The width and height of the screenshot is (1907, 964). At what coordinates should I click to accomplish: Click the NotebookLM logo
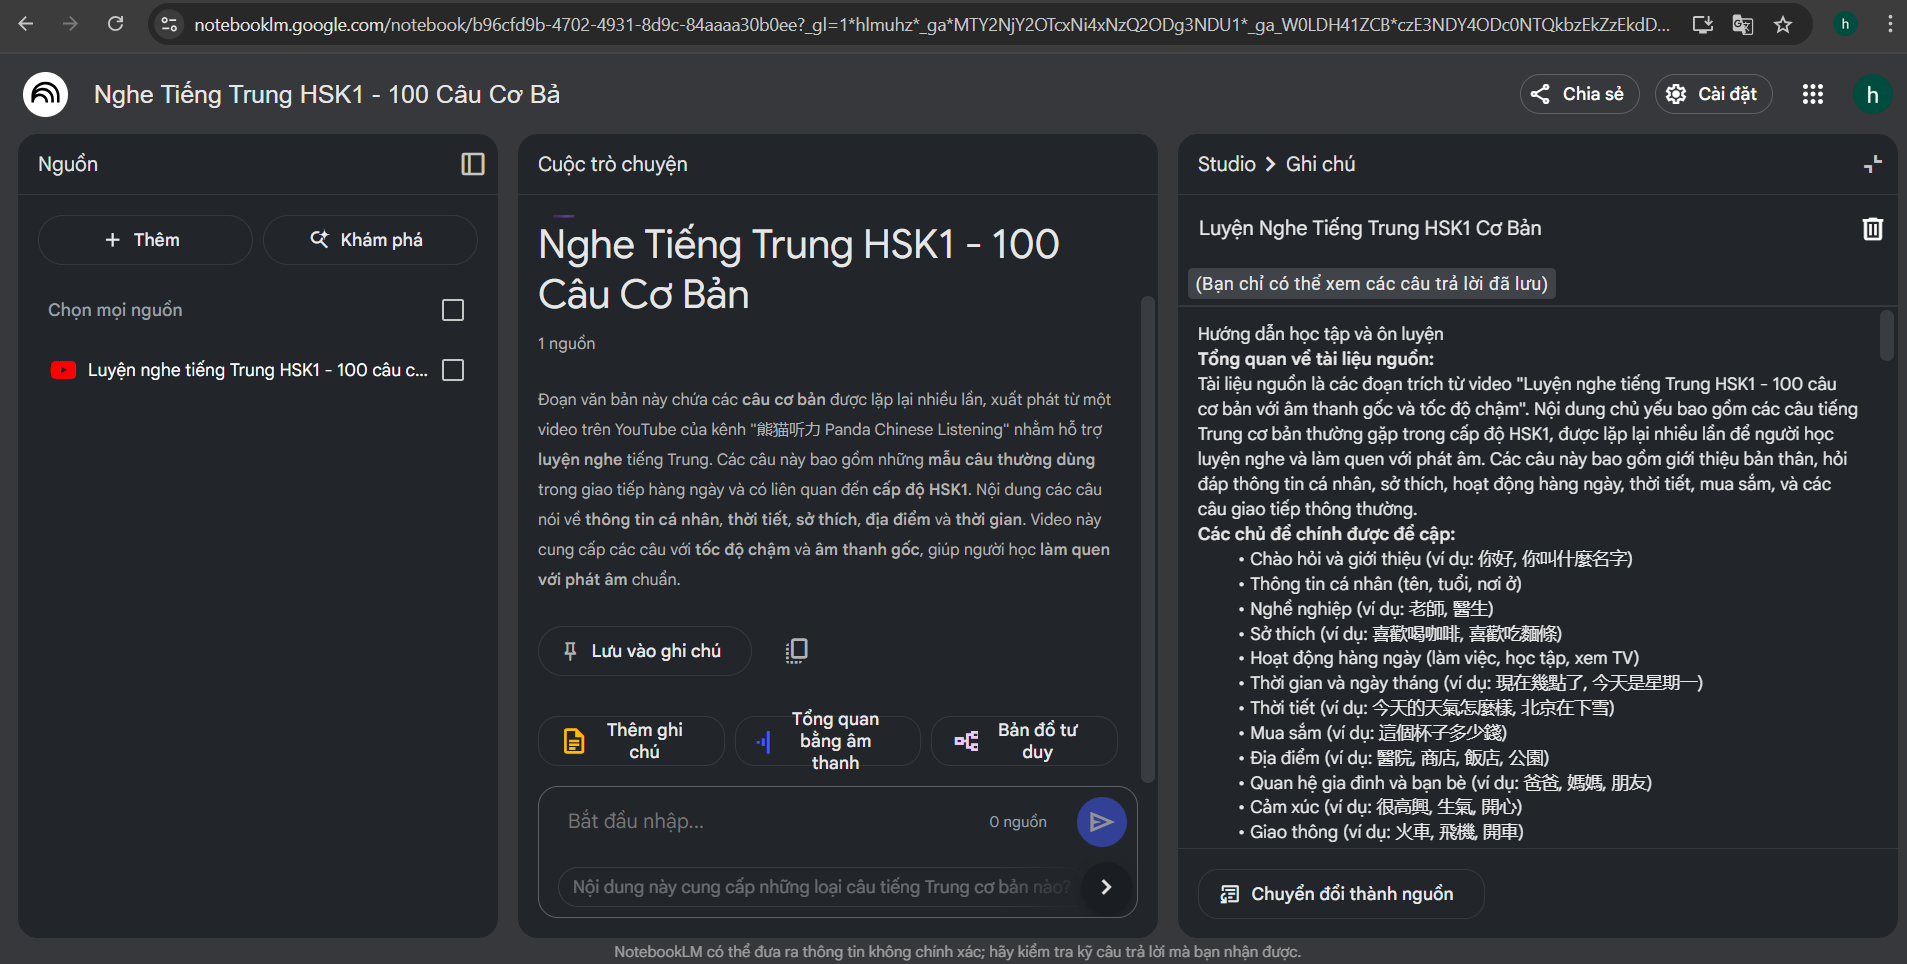point(45,94)
